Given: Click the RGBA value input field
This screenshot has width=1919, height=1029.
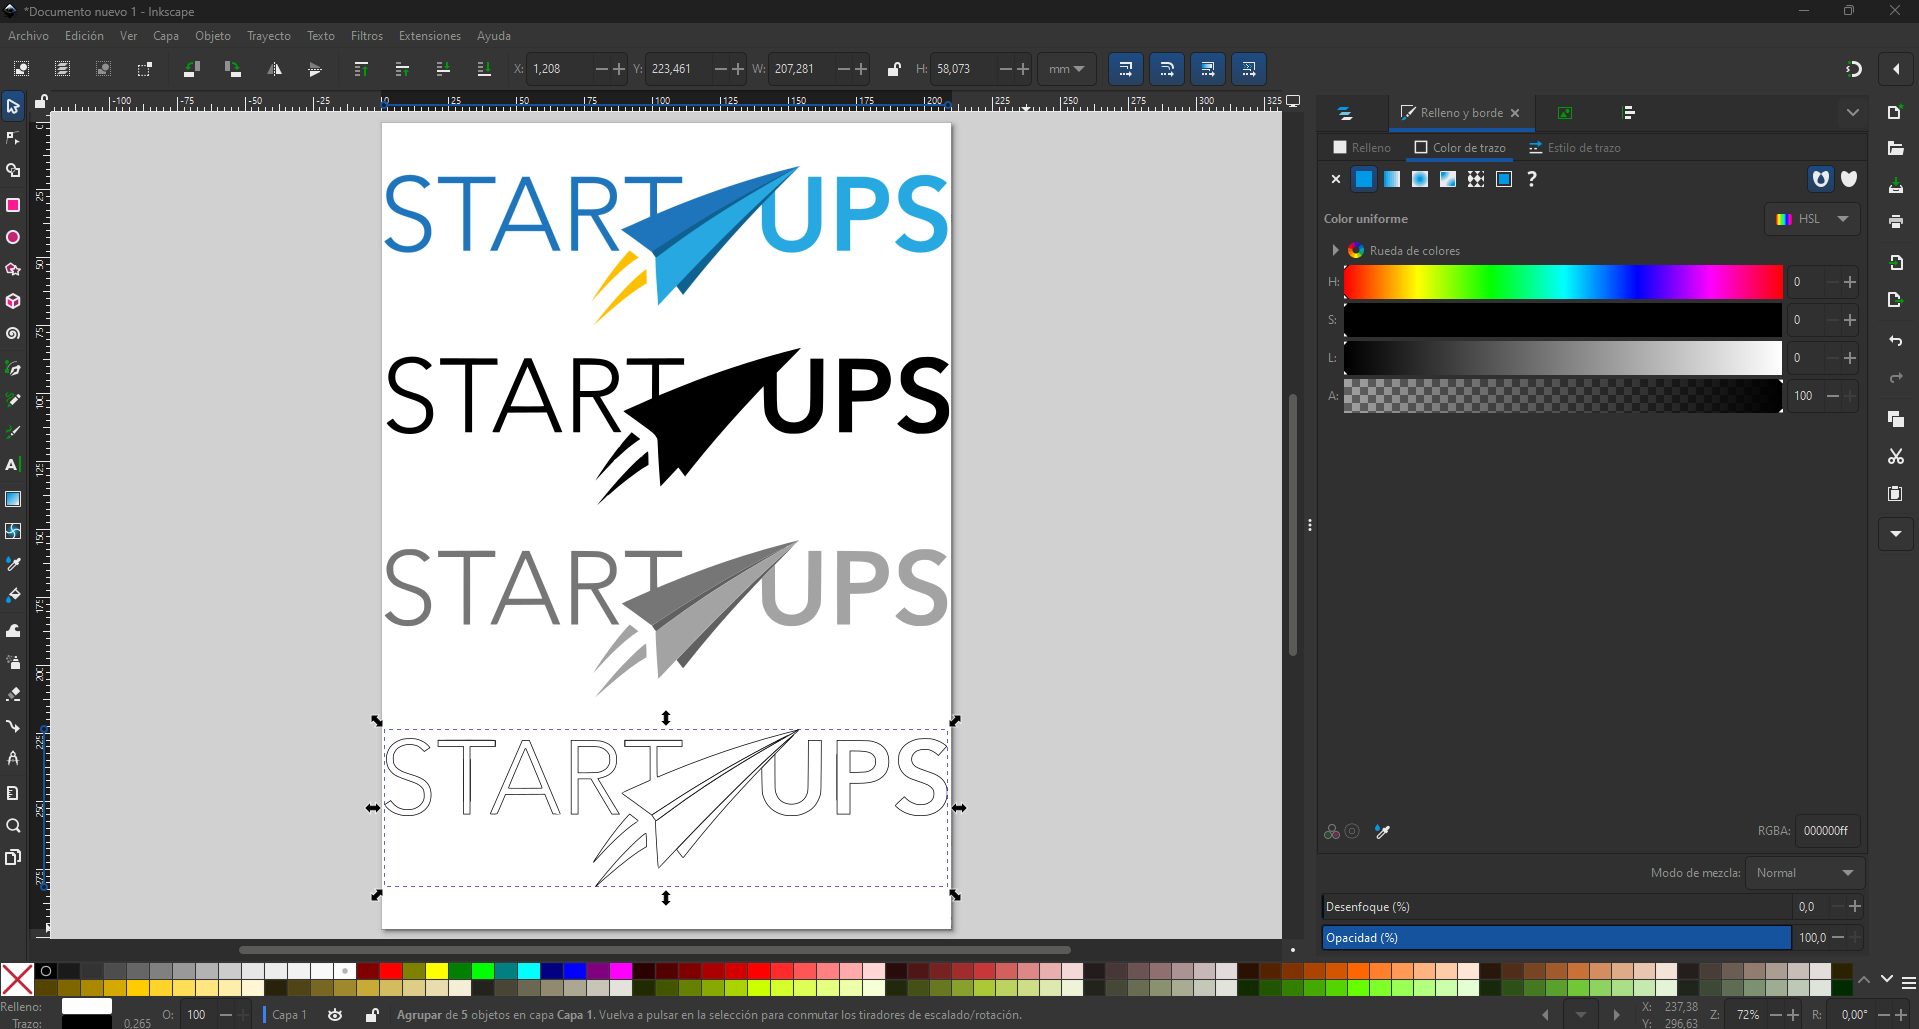Looking at the screenshot, I should (x=1826, y=830).
